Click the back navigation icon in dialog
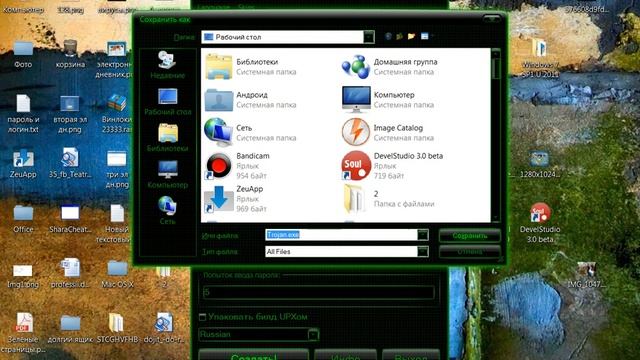 click(x=388, y=36)
